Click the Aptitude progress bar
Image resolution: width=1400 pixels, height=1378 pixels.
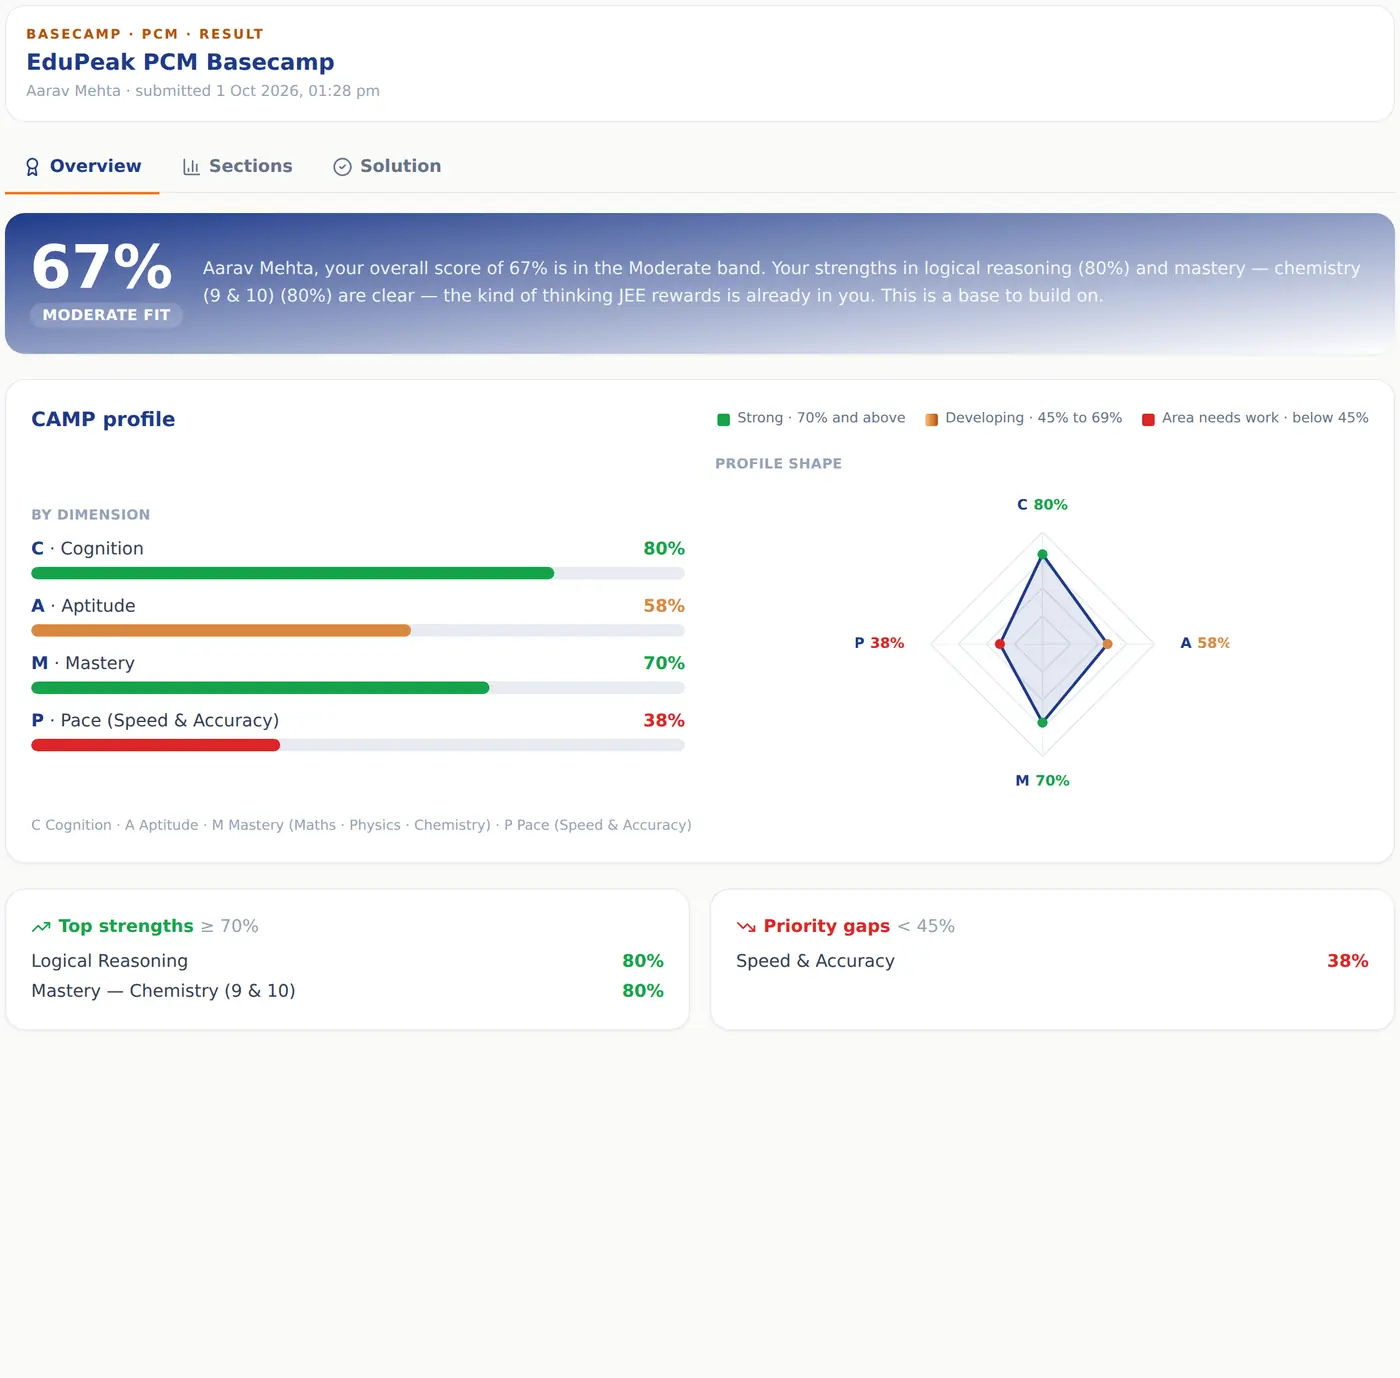[358, 631]
